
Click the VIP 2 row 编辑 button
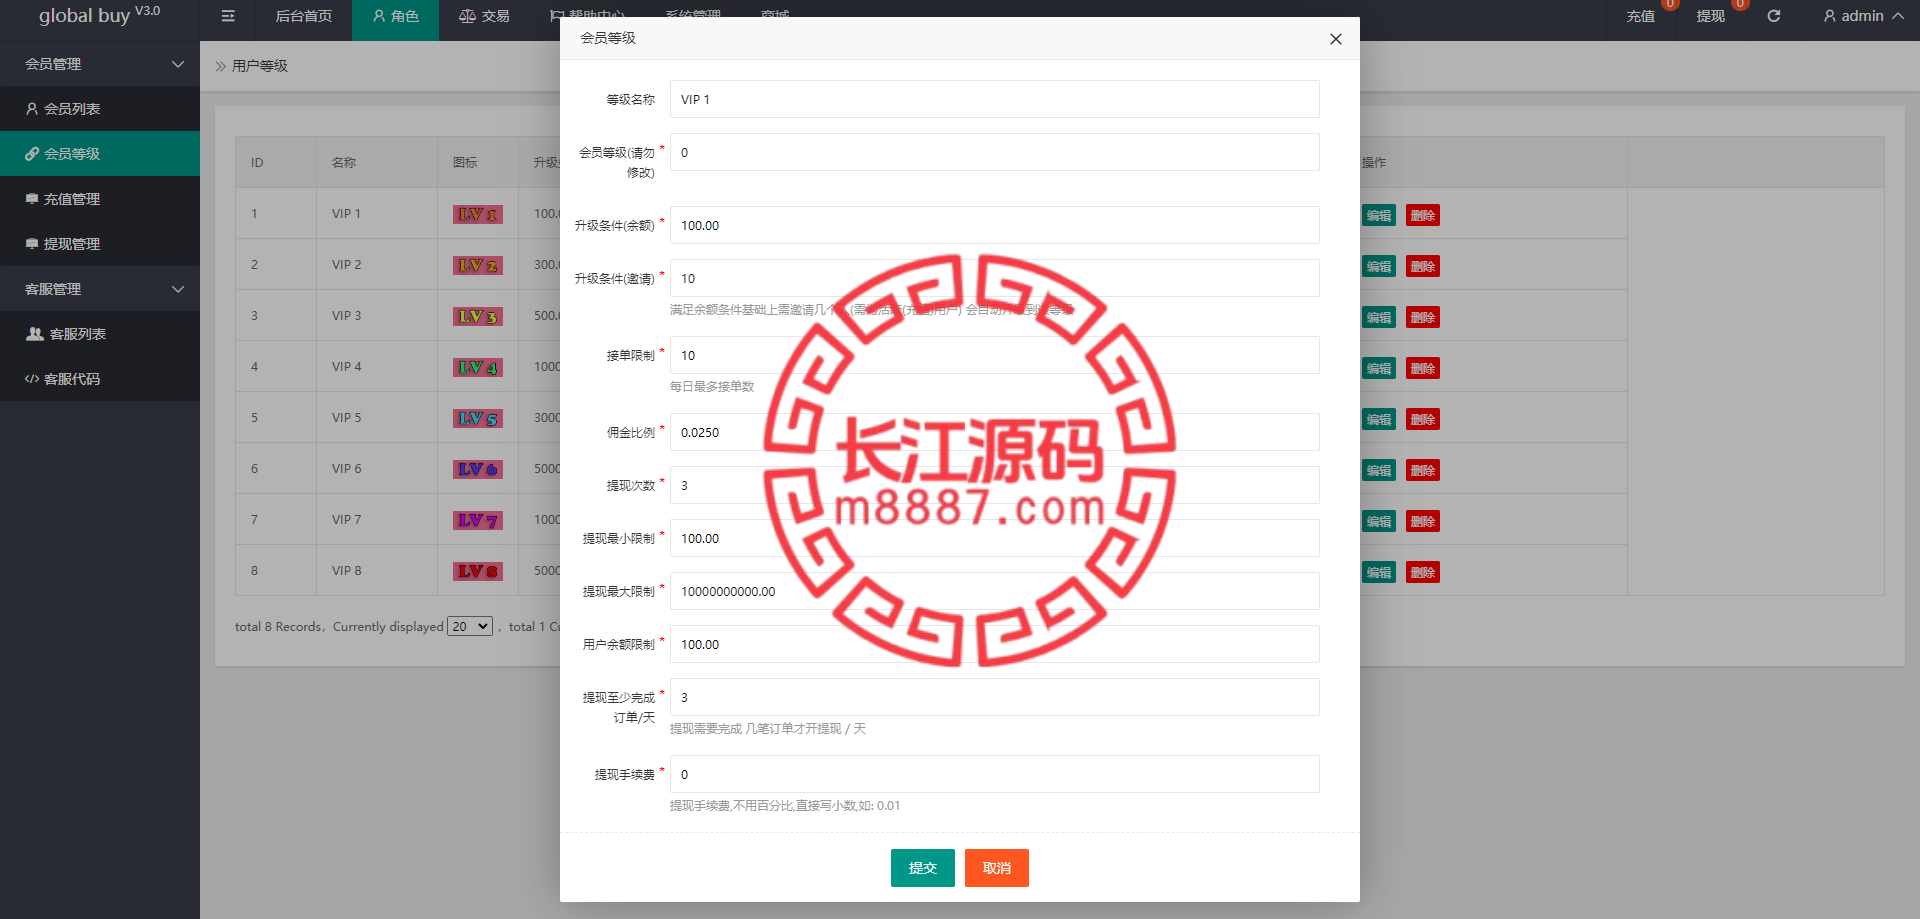[x=1379, y=266]
